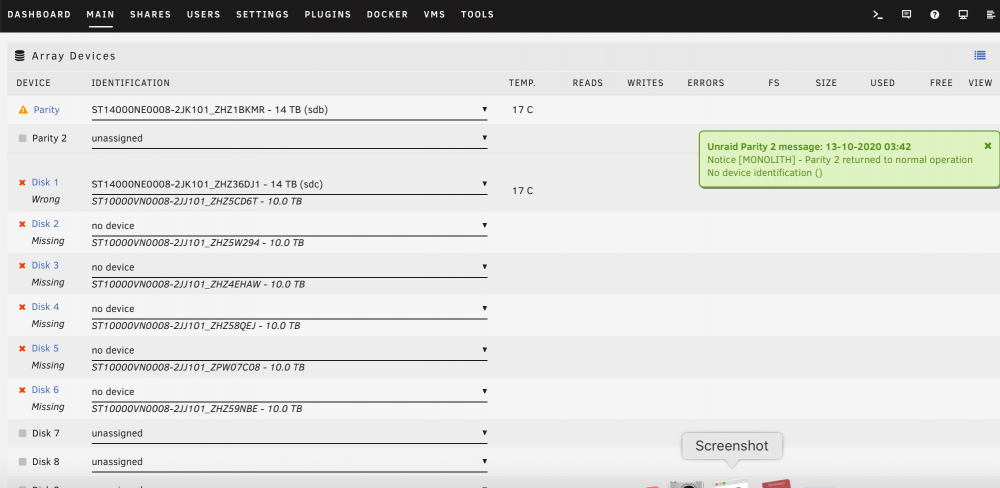Open the Disk 3 link

click(x=45, y=265)
